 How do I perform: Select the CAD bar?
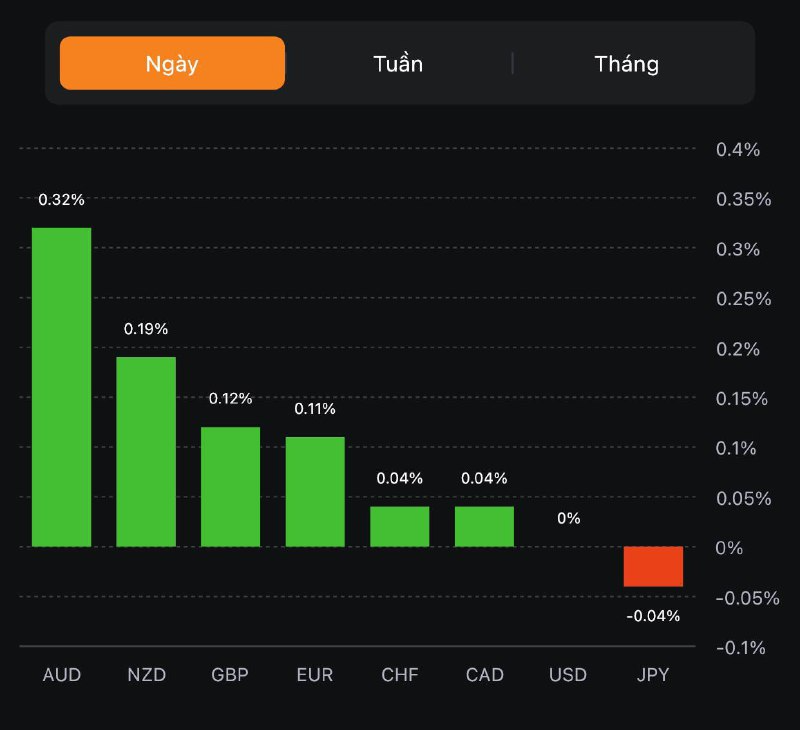484,526
